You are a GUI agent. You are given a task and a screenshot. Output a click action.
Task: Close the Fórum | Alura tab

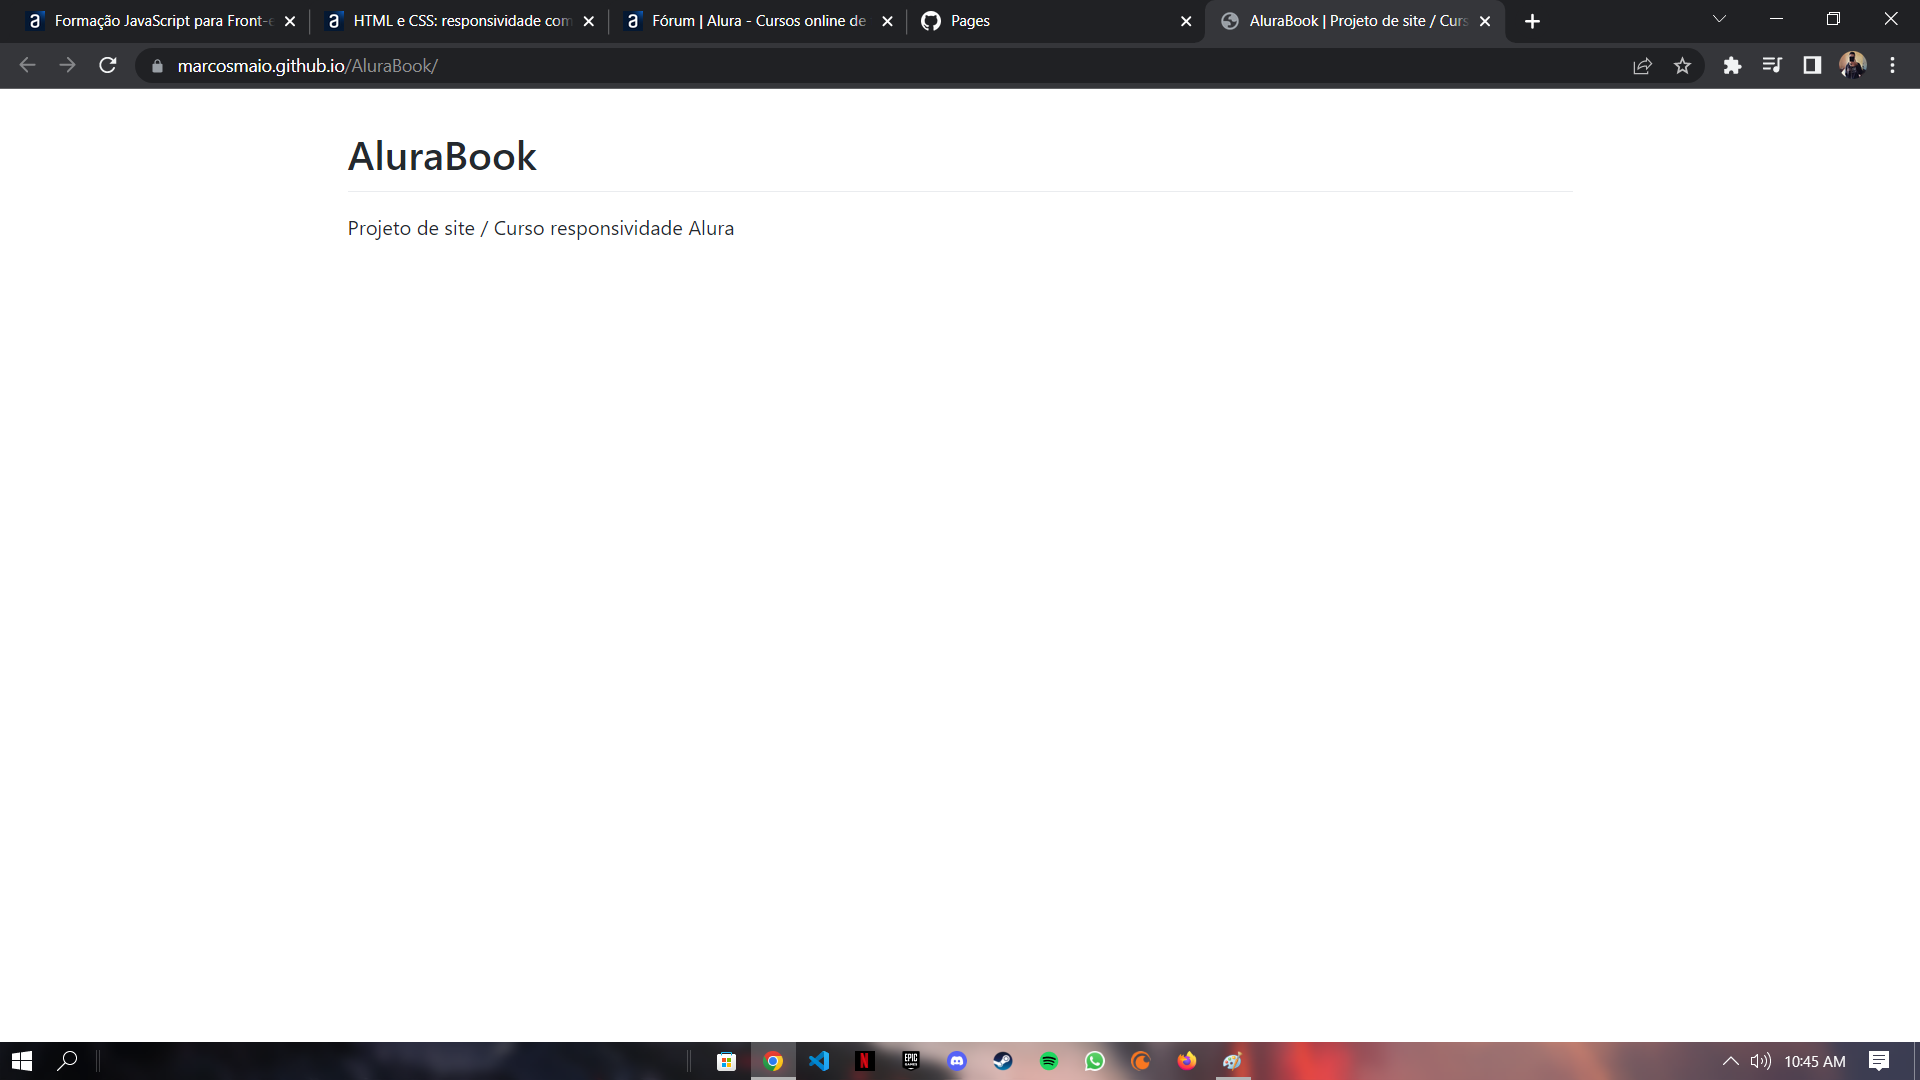[x=887, y=21]
